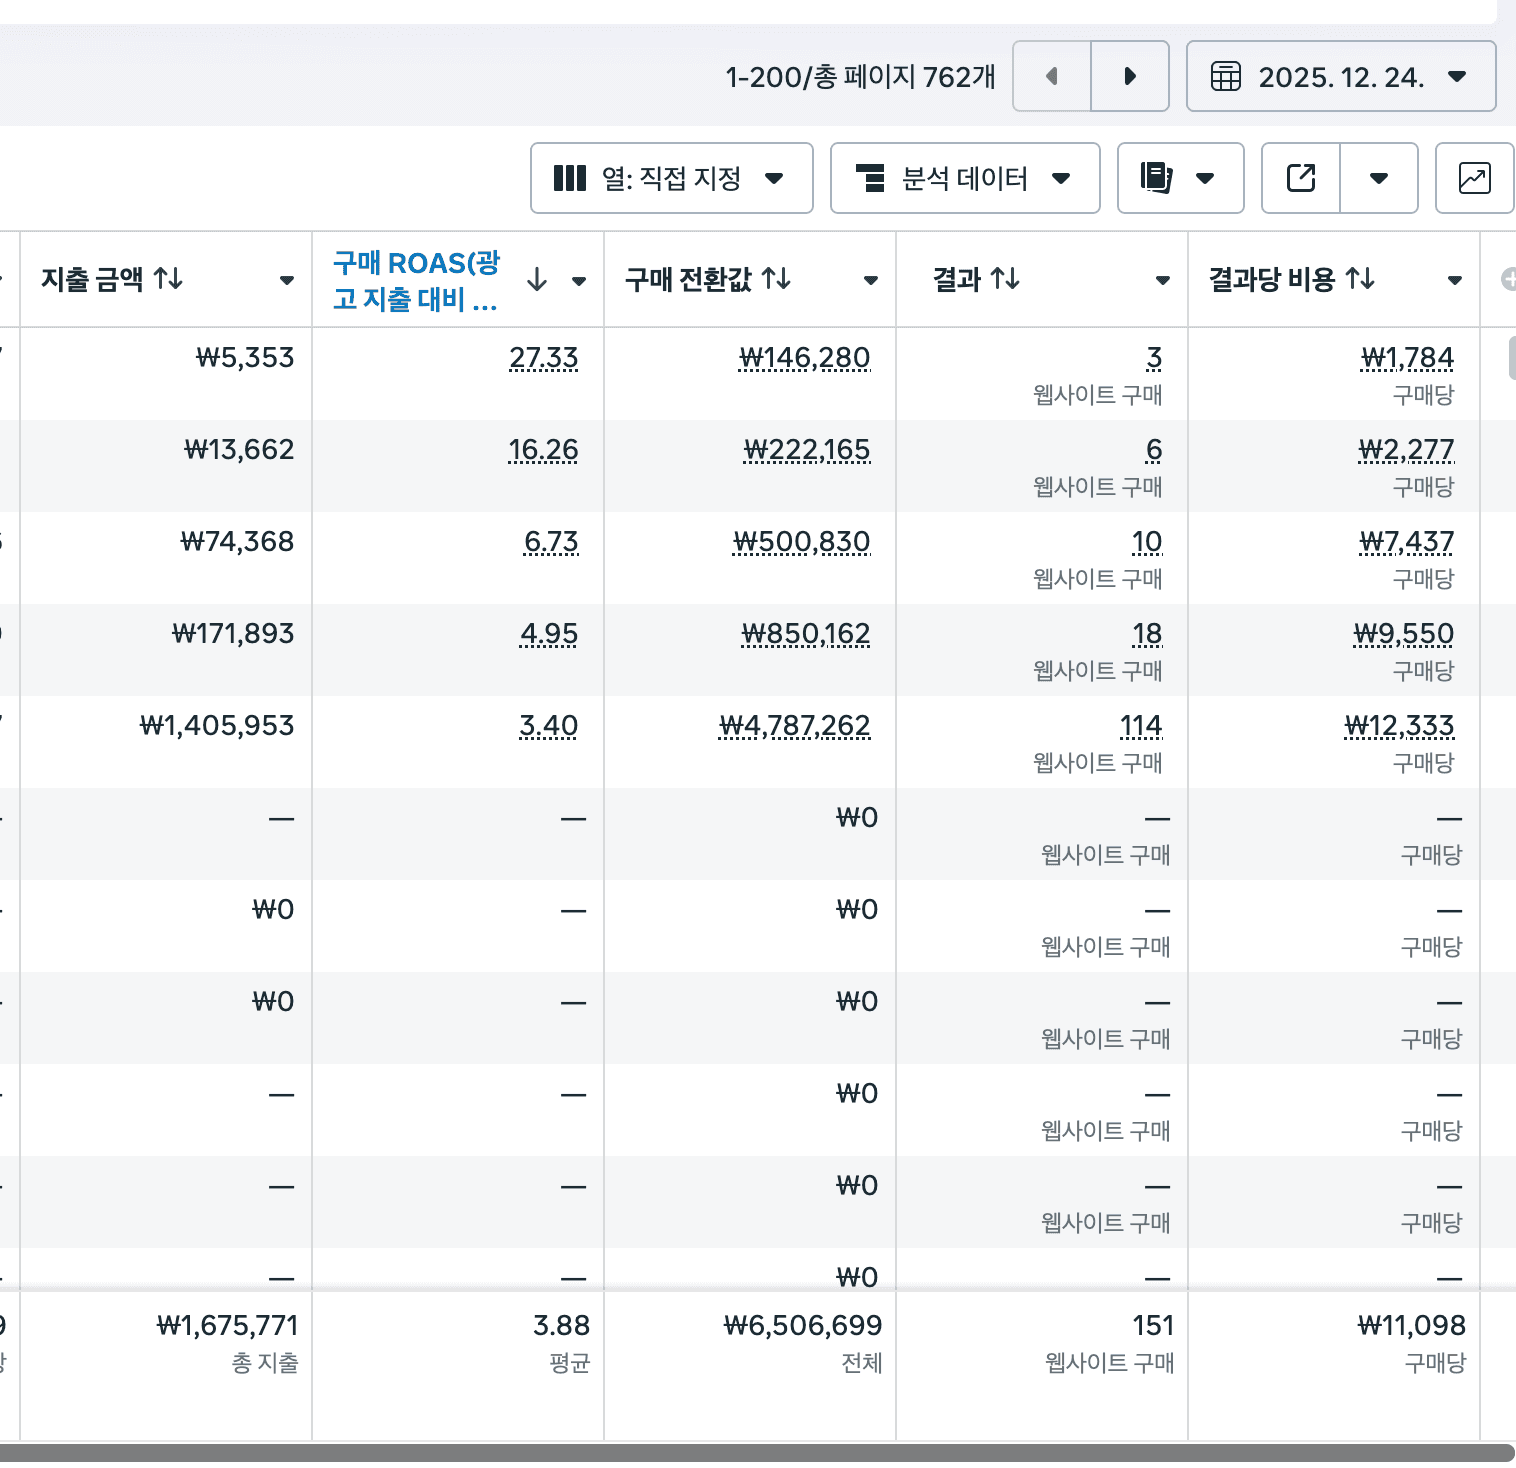Screen dimensions: 1516x1468
Task: Toggle descending sort arrow on 구매 ROAS
Action: pyautogui.click(x=537, y=280)
